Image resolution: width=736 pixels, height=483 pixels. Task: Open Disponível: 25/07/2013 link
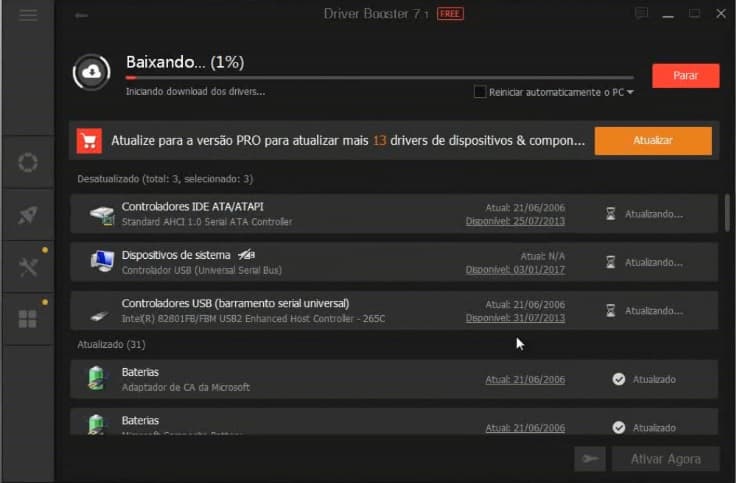pos(515,221)
